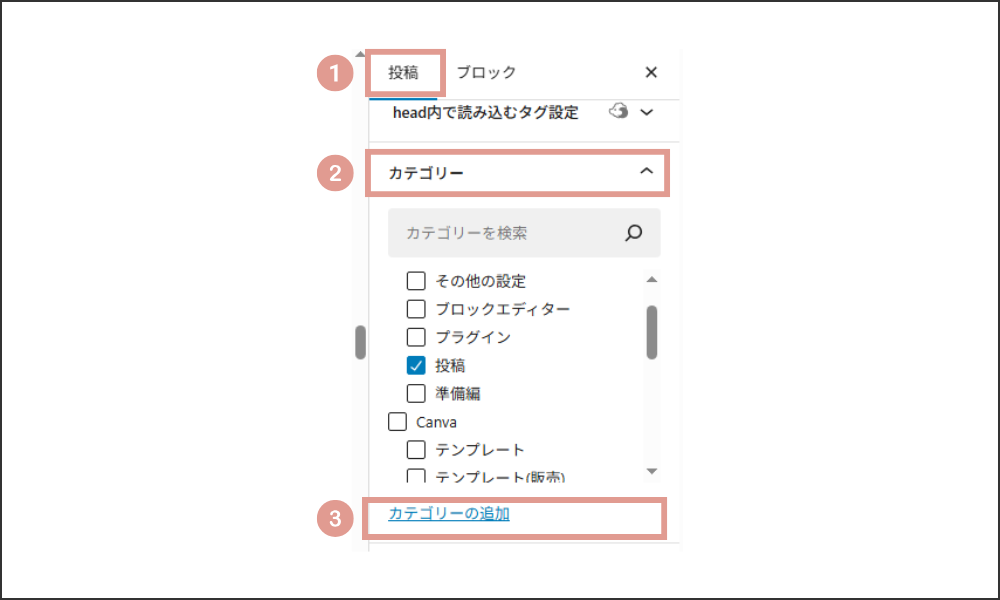Expand head内で読み込むタグ設定 panel chevron
Screen dimensions: 1000x600
coord(647,112)
